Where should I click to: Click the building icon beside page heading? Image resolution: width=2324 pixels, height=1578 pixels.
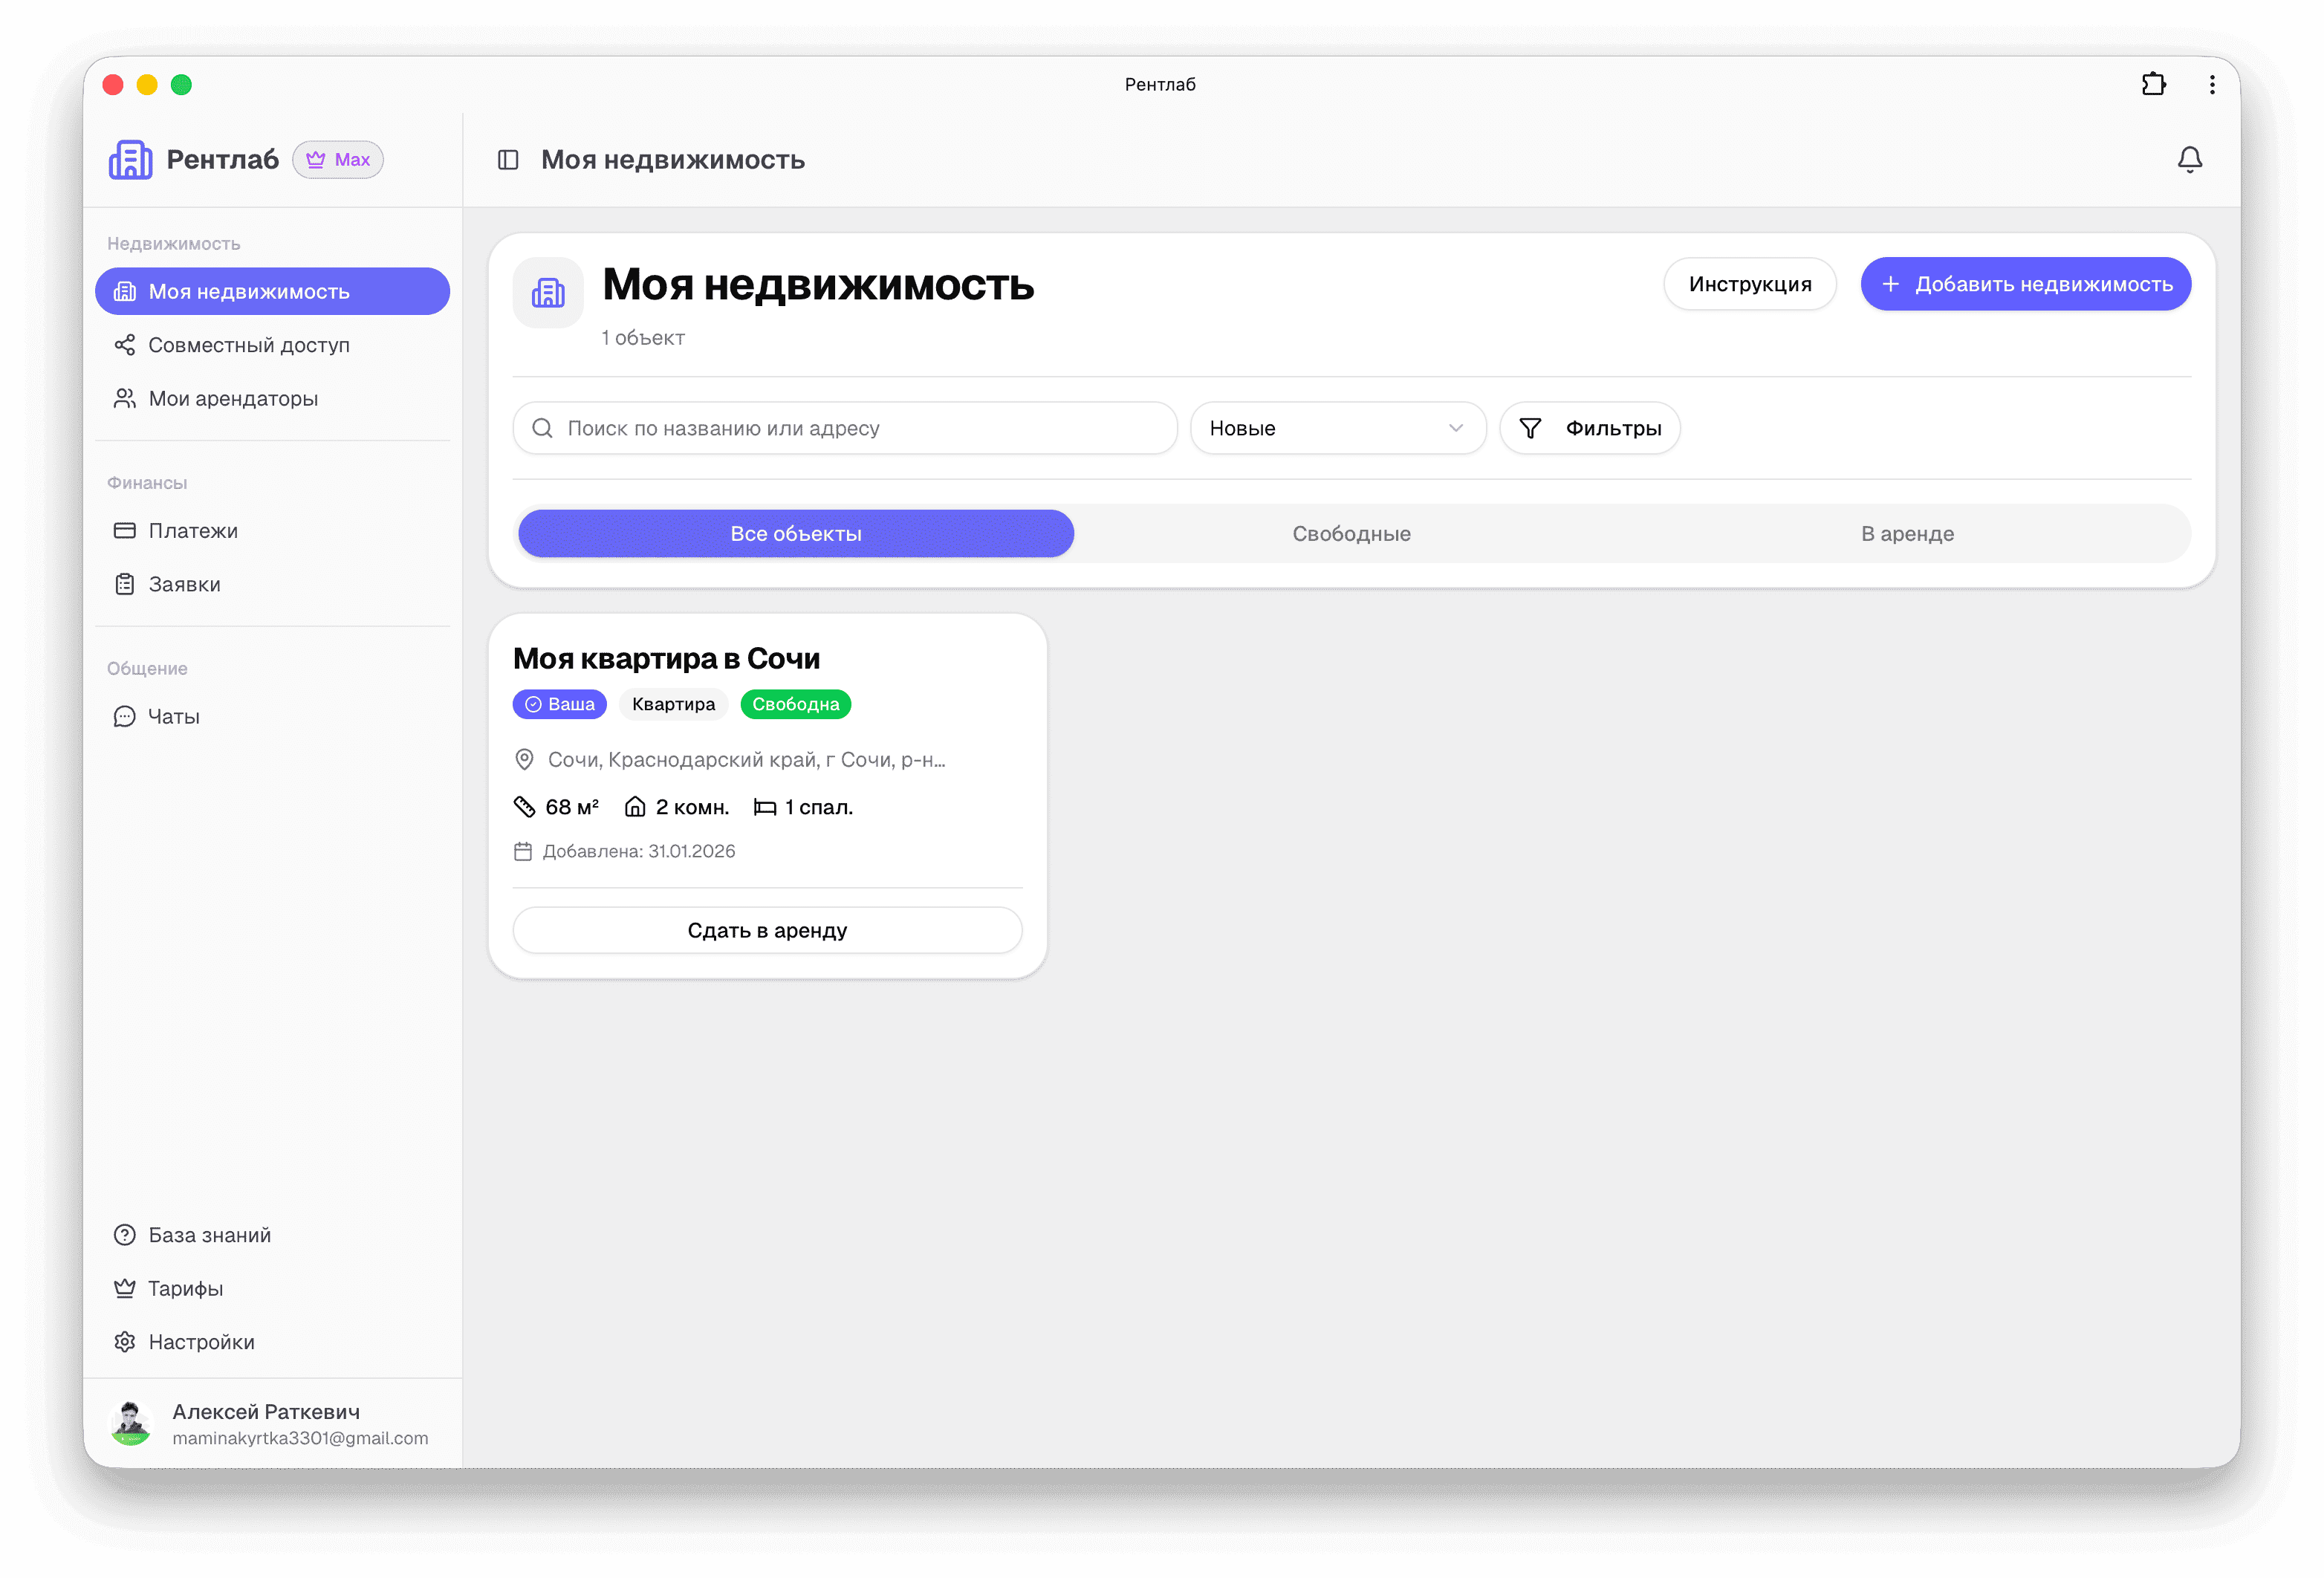pyautogui.click(x=548, y=293)
